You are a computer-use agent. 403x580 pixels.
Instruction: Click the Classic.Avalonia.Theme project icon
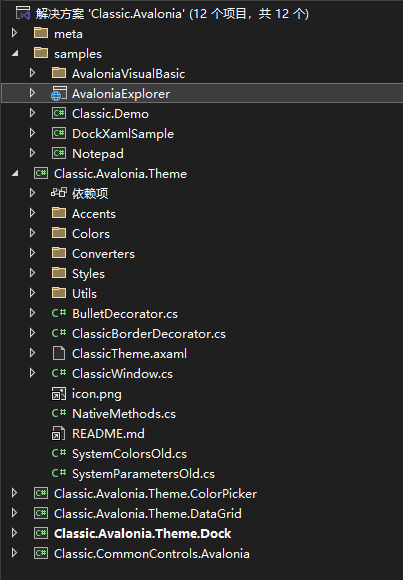(41, 173)
